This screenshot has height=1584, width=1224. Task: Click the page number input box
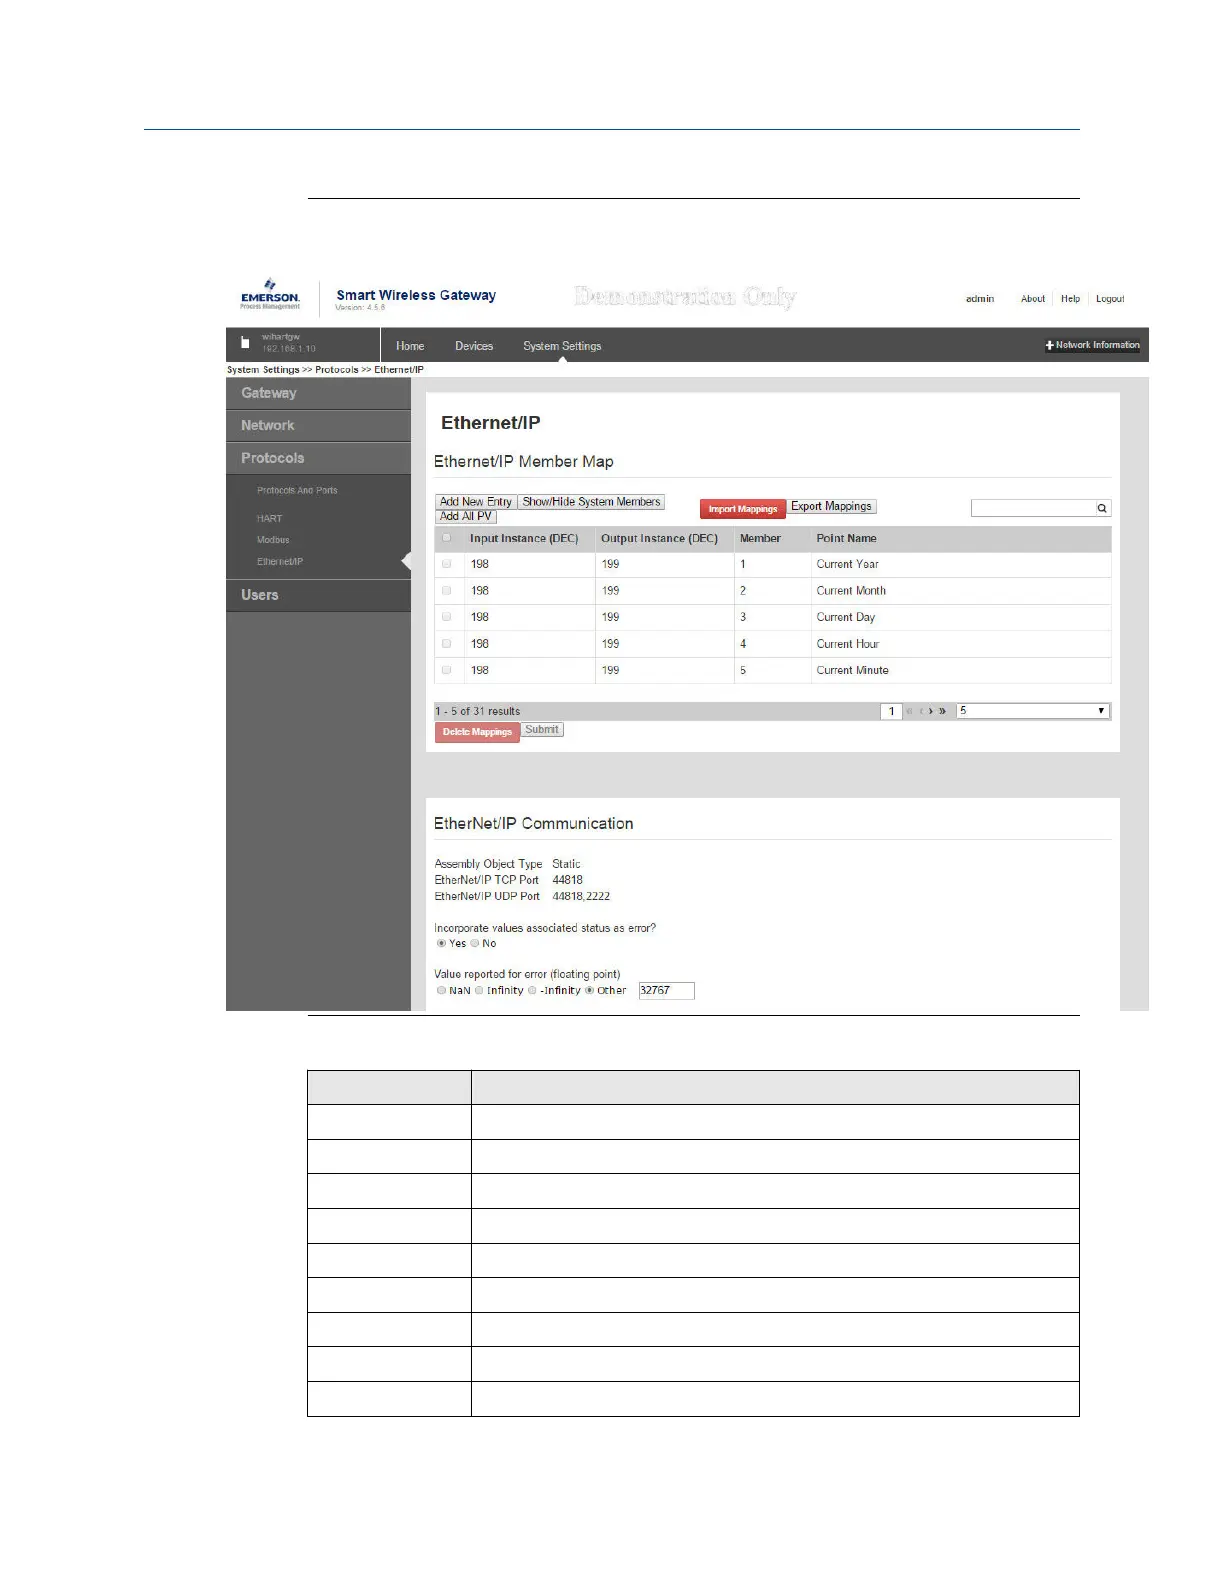pos(891,711)
